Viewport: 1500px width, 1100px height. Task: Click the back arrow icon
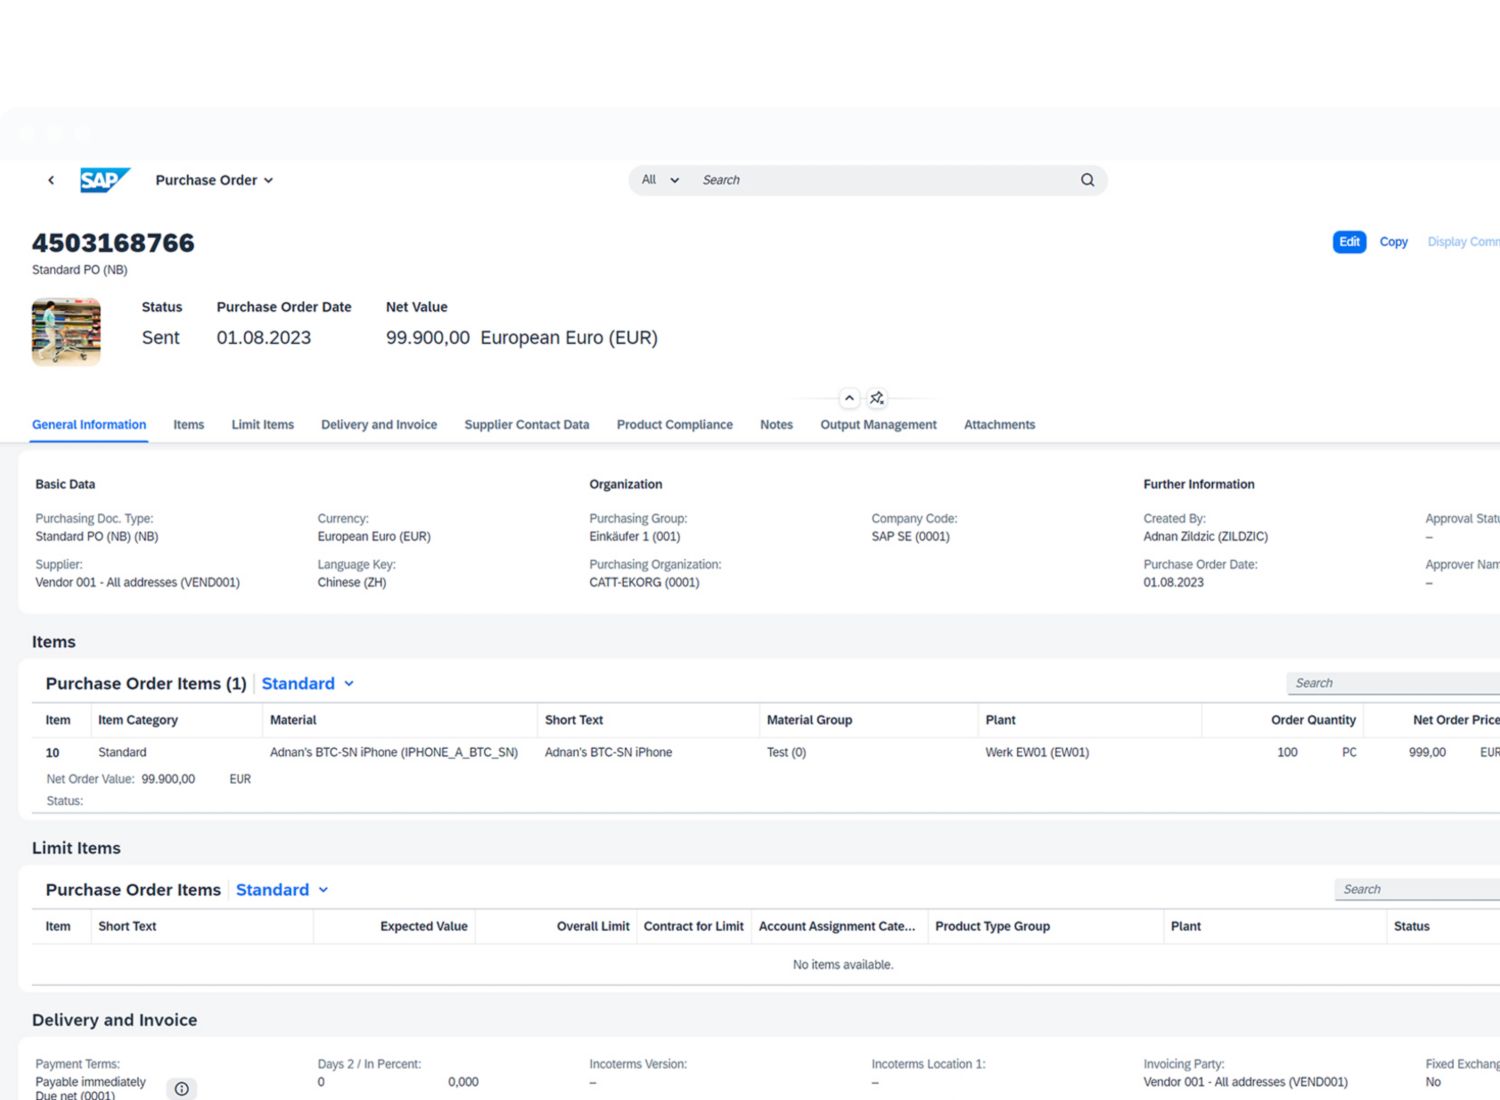pyautogui.click(x=51, y=180)
